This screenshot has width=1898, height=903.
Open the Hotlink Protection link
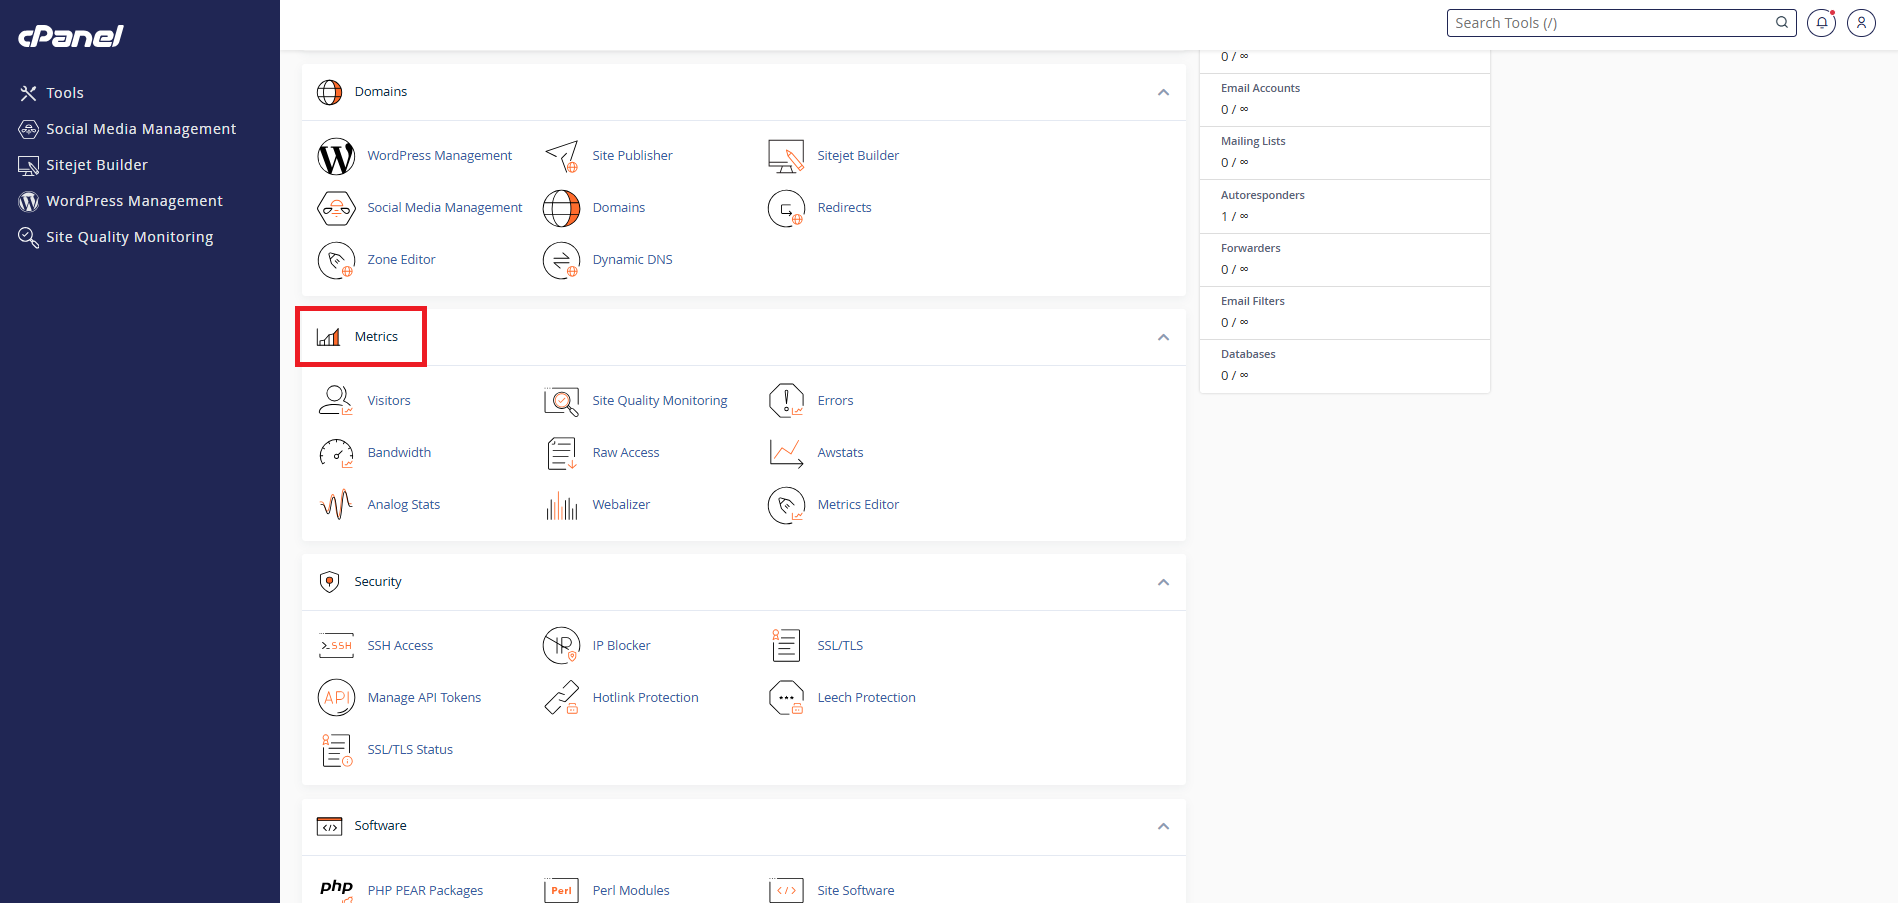click(645, 698)
